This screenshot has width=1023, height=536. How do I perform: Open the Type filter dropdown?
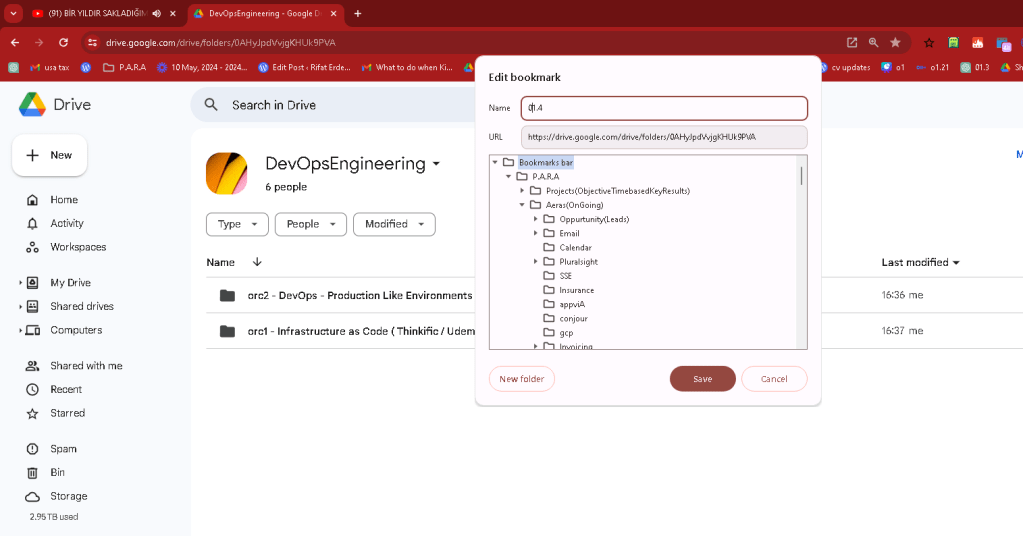(237, 224)
